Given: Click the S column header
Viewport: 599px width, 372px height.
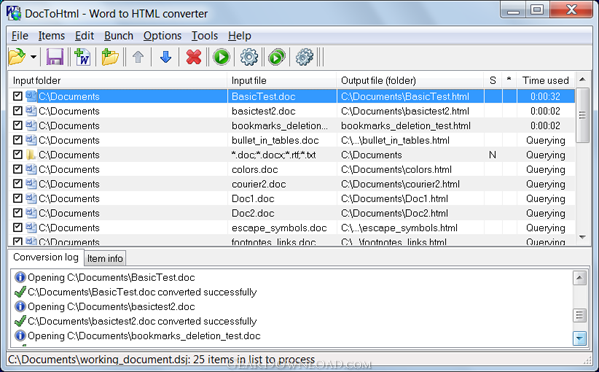Looking at the screenshot, I should click(493, 81).
